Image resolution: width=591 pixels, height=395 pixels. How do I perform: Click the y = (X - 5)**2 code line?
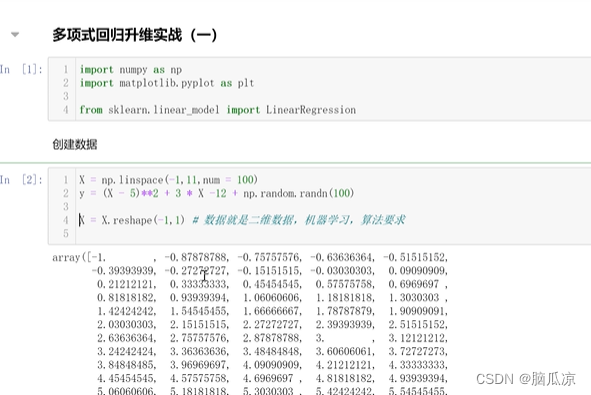pos(217,193)
